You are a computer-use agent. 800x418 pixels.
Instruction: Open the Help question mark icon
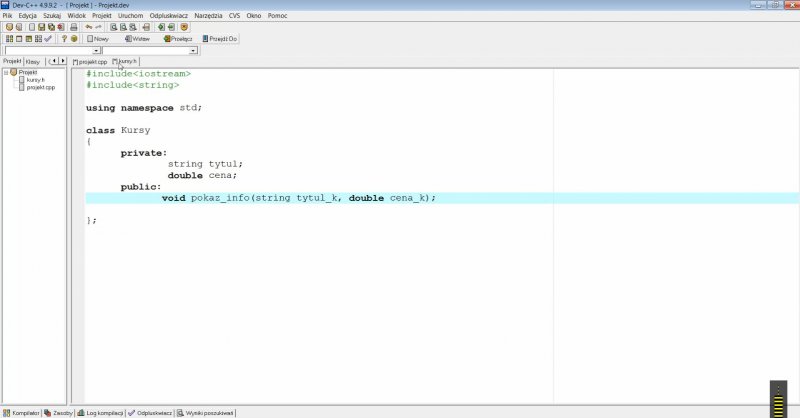point(64,39)
